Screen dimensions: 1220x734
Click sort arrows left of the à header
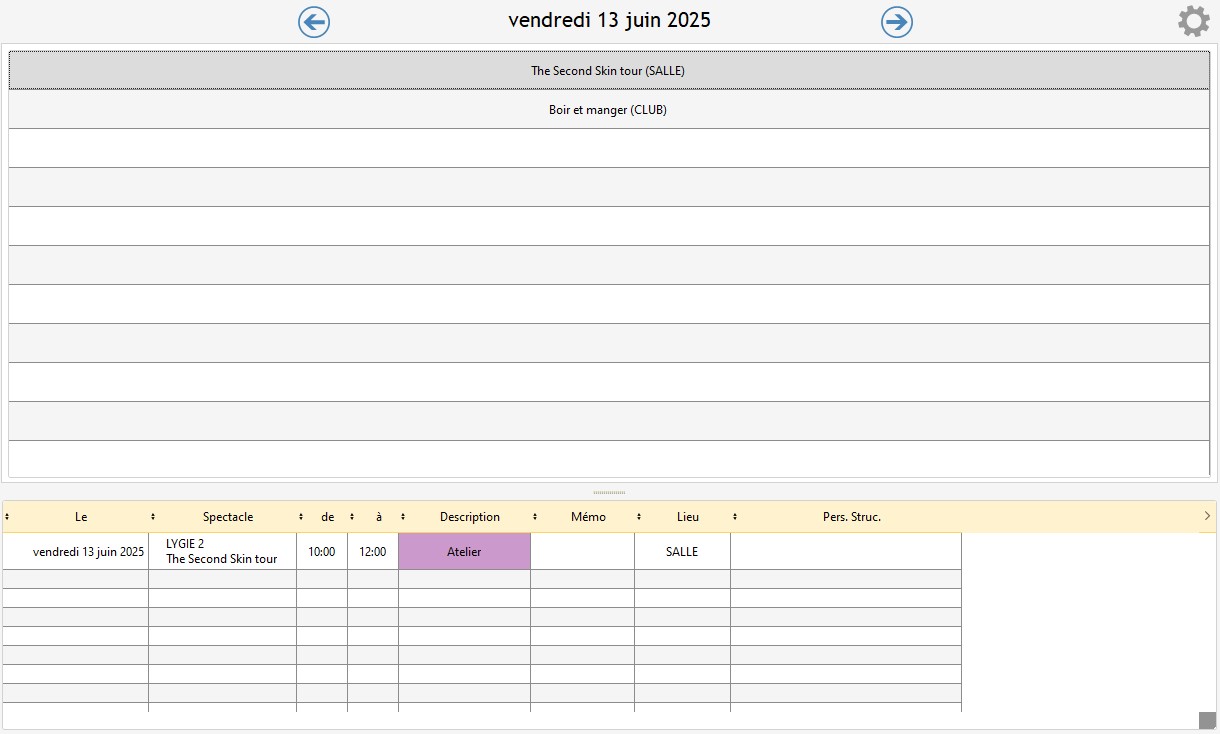pyautogui.click(x=352, y=517)
